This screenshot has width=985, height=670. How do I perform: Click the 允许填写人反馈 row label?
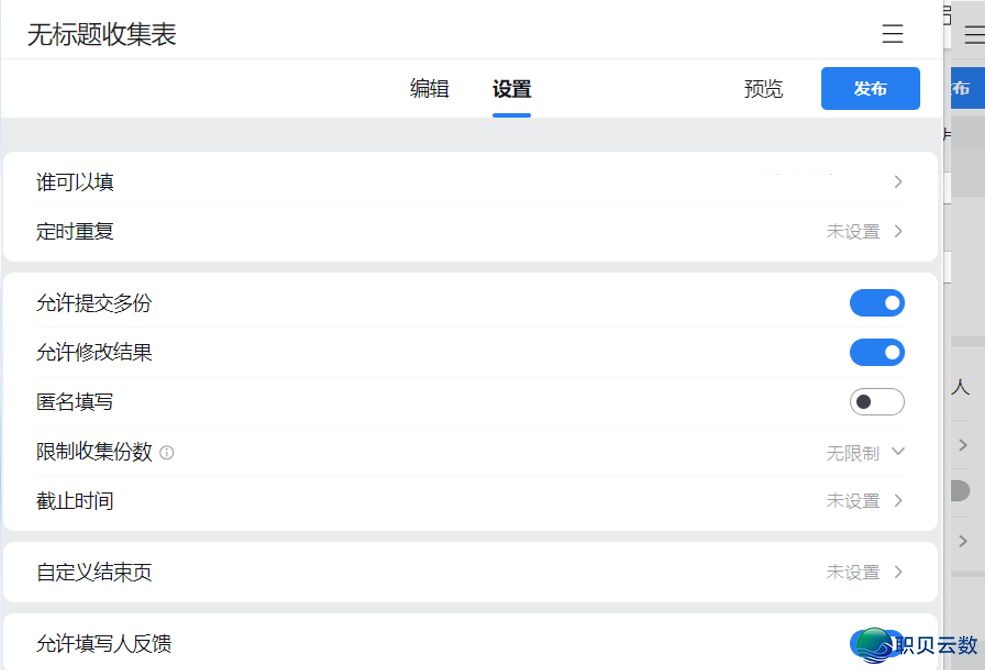coord(110,643)
